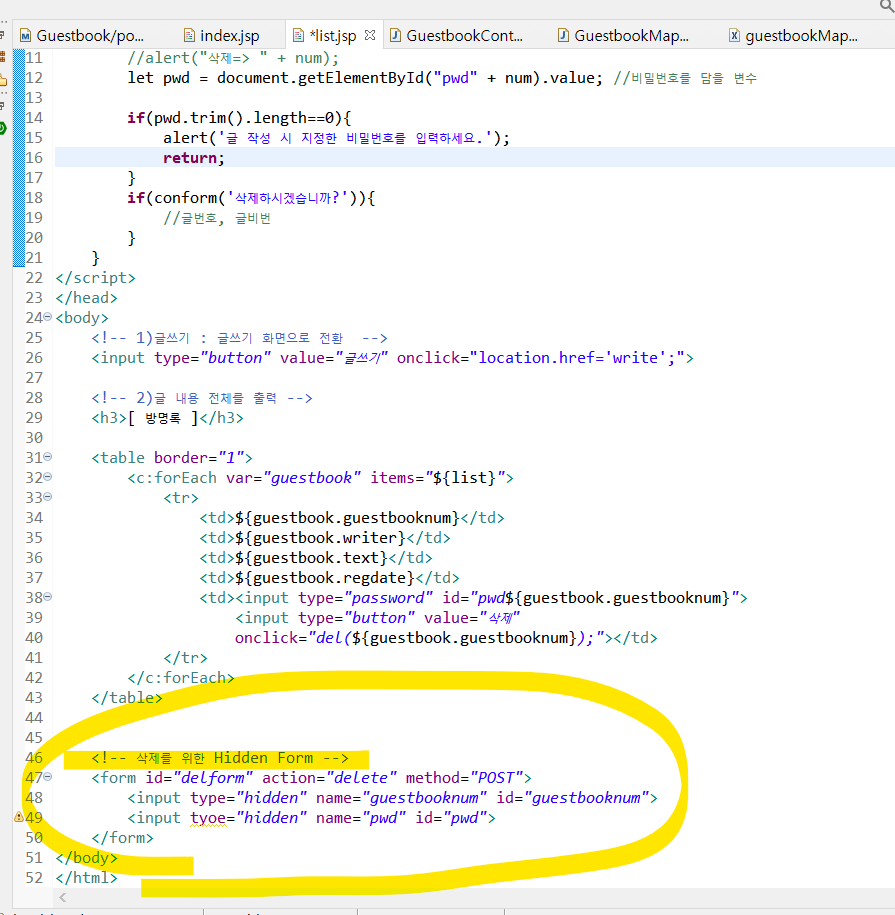Click line number 16 in the gutter
This screenshot has width=895, height=915.
pyautogui.click(x=34, y=158)
